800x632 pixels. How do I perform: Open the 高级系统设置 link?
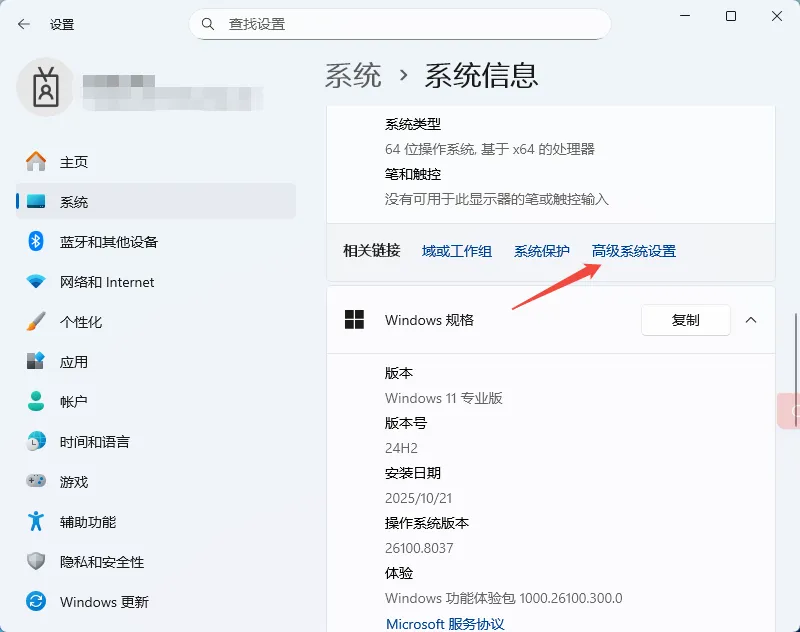coord(634,251)
